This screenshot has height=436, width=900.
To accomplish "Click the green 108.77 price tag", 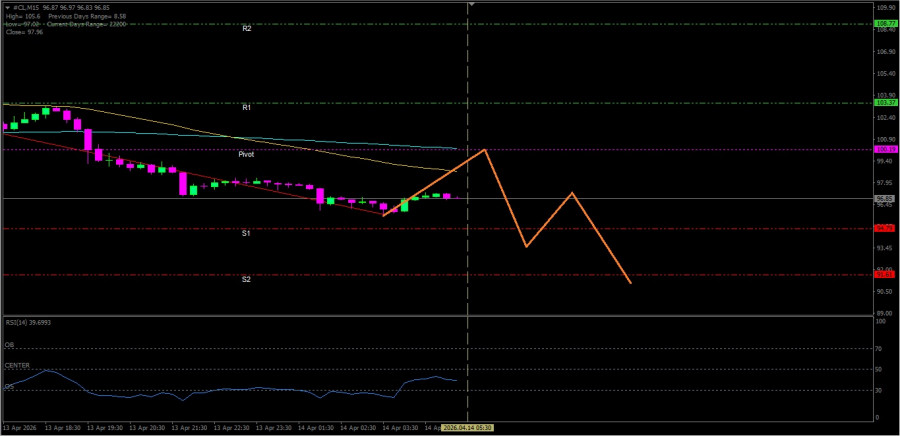I will point(885,23).
